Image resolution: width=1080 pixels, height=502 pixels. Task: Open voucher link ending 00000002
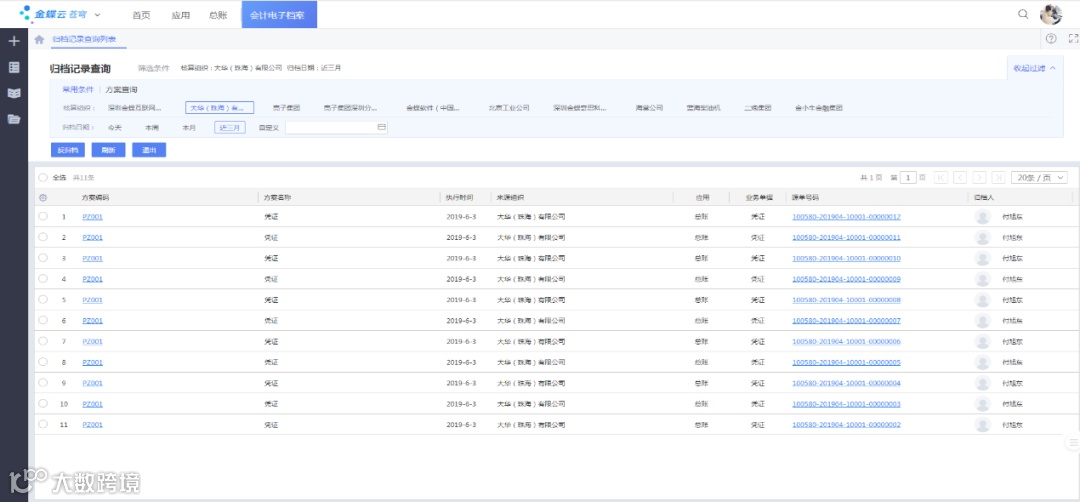[x=847, y=425]
